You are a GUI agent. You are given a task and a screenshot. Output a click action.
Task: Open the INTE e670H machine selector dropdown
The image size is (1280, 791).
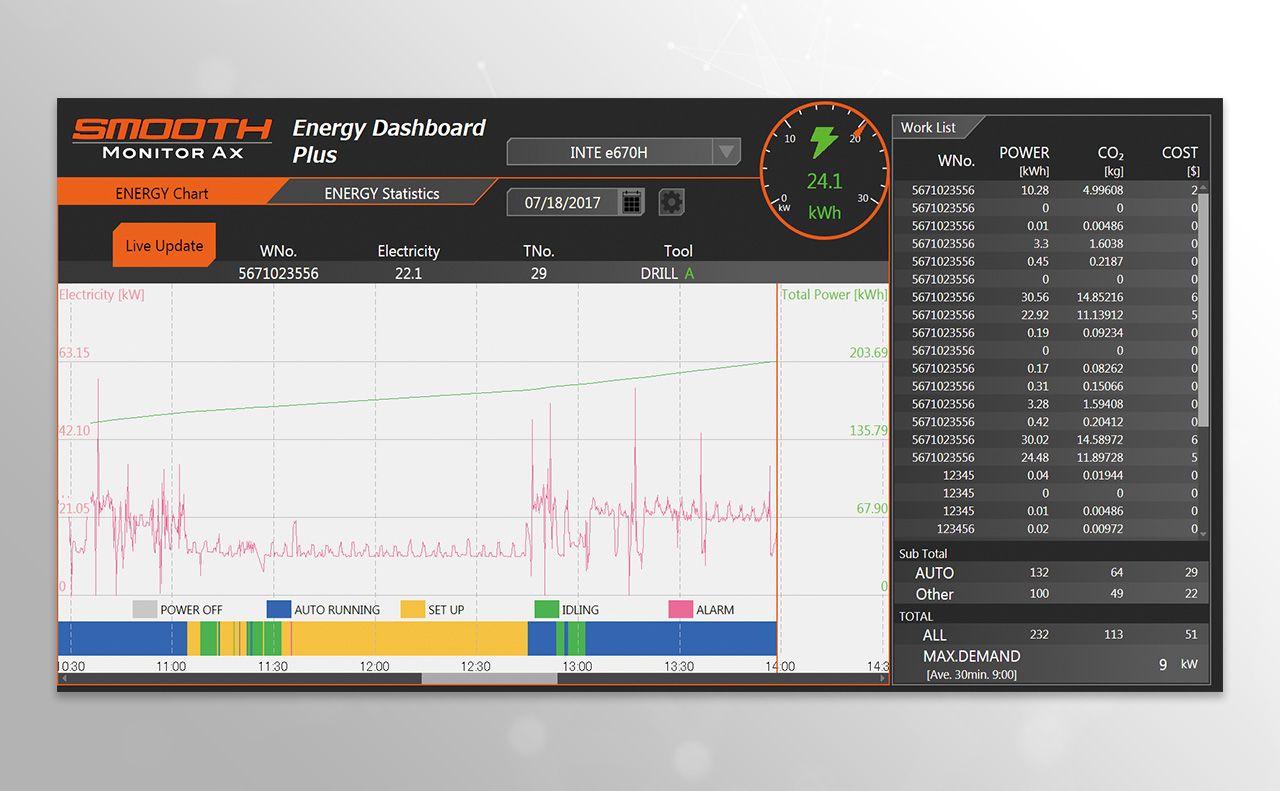[x=725, y=151]
